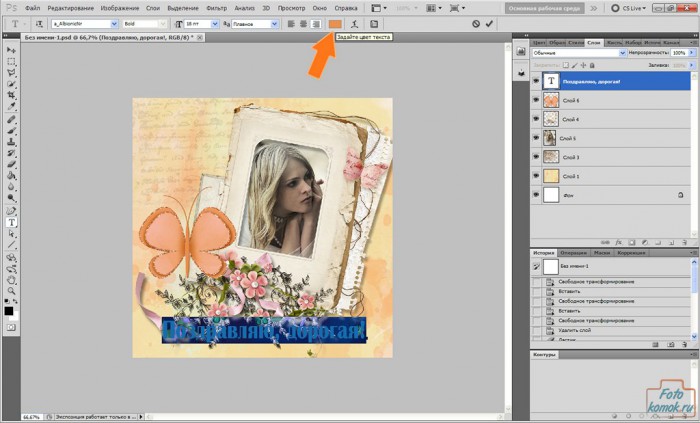
Task: Click left align text icon
Action: tap(292, 23)
